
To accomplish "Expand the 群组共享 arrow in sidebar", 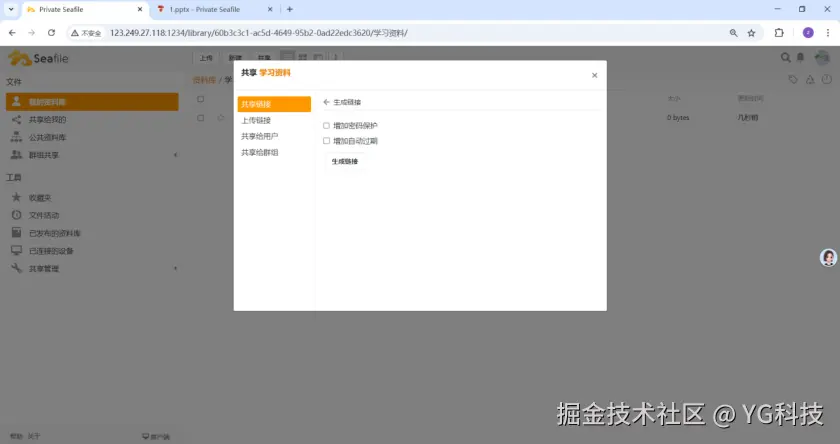I will (x=175, y=155).
